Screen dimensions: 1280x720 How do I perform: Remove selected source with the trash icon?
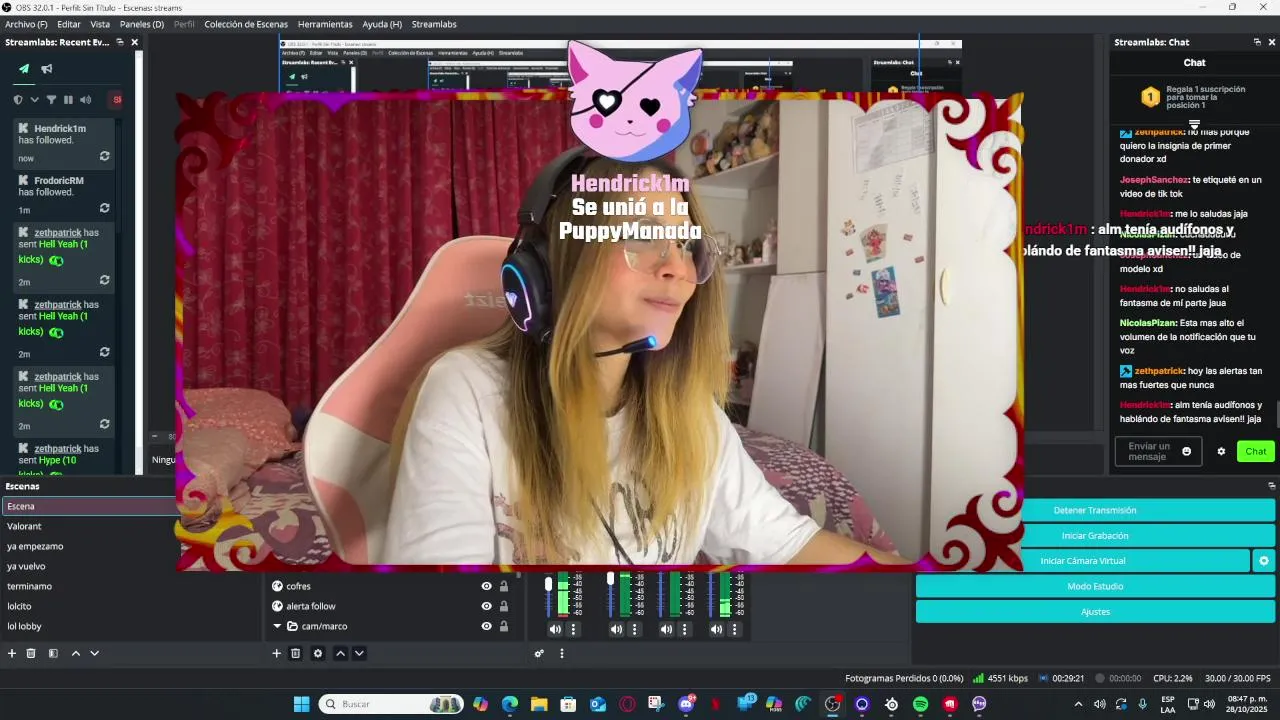[x=295, y=653]
